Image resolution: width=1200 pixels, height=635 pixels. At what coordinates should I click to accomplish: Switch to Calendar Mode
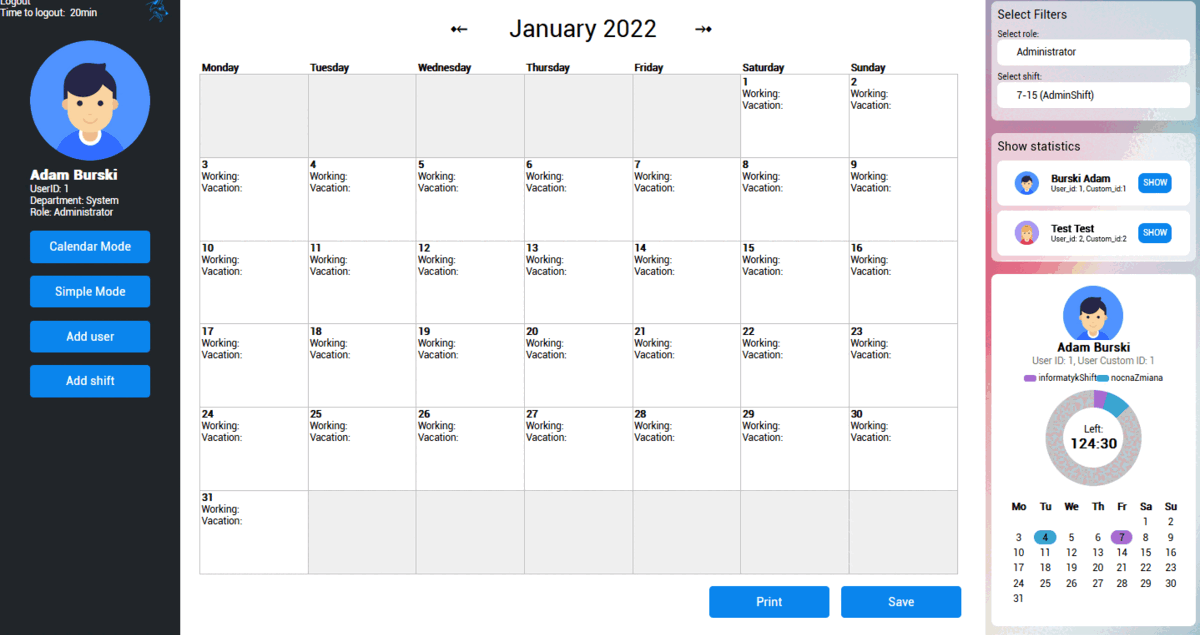[89, 247]
